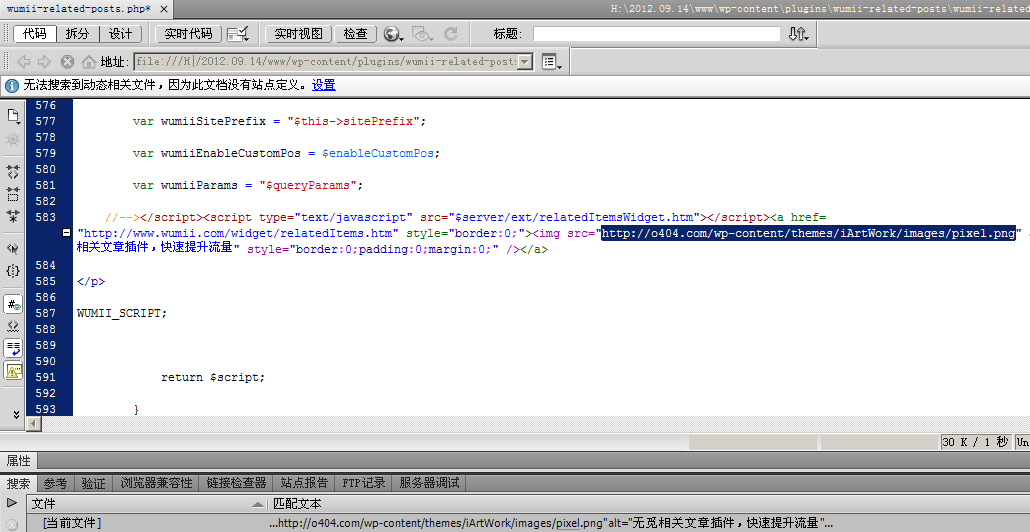Stop loading icon in address bar
This screenshot has width=1030, height=532.
pyautogui.click(x=67, y=62)
